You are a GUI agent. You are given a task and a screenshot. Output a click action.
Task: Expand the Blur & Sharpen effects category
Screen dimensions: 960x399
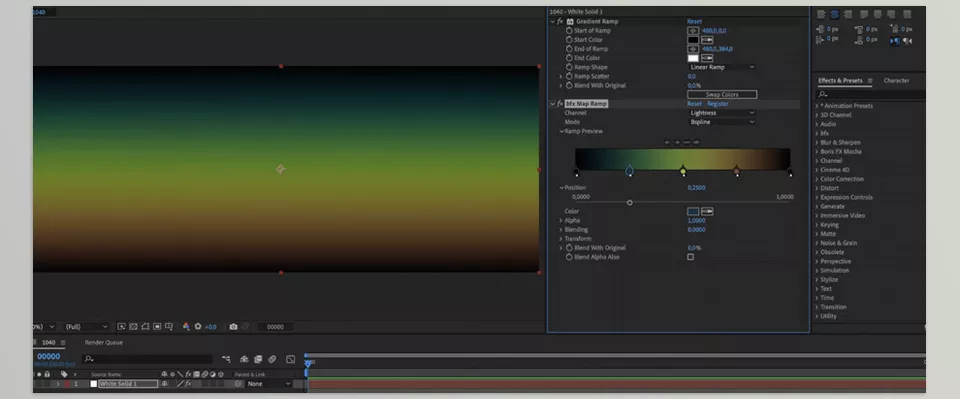(x=817, y=143)
